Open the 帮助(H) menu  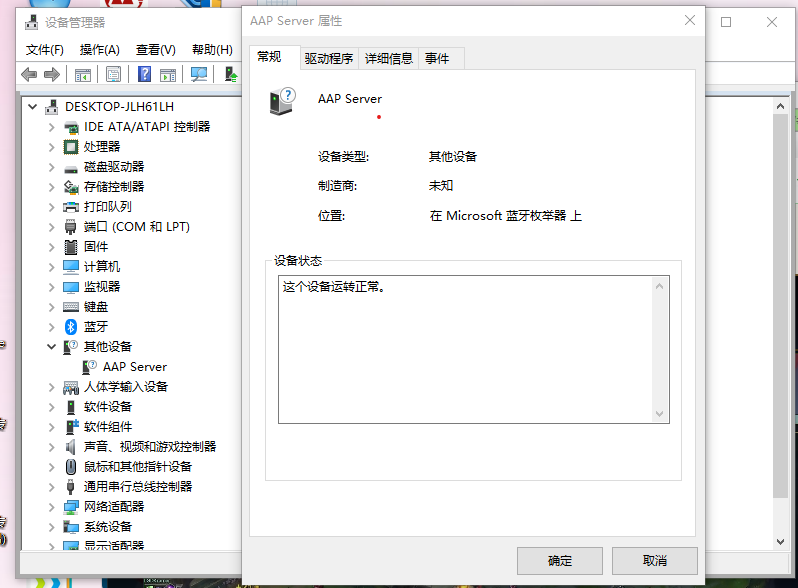click(212, 50)
